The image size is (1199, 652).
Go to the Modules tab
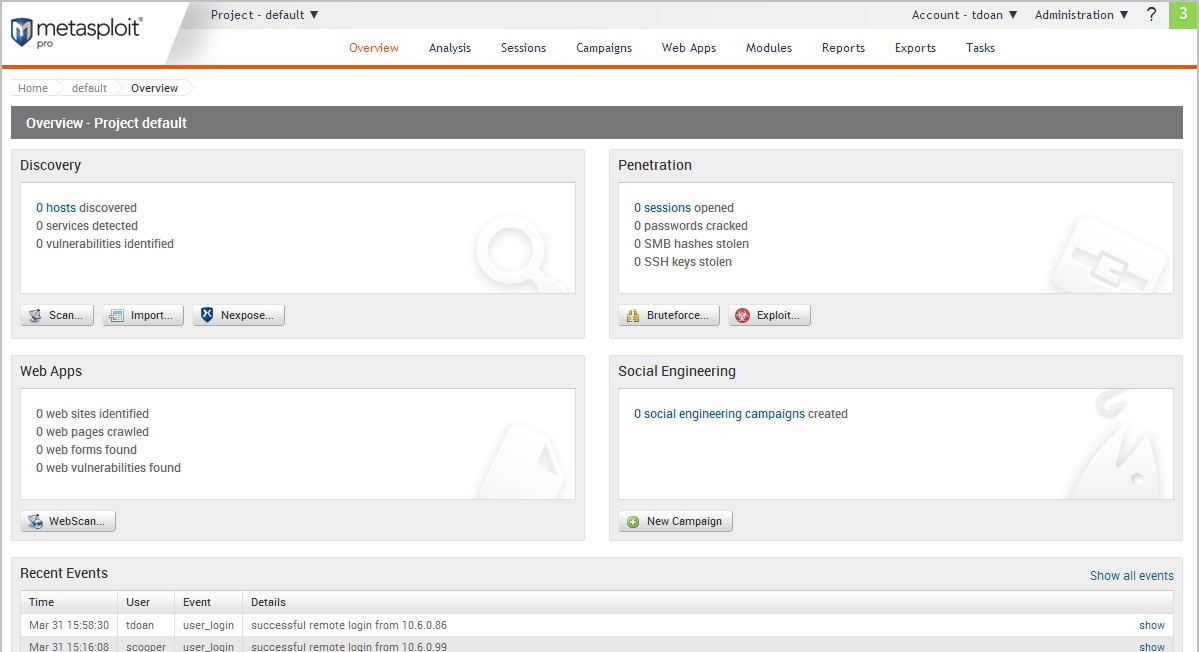coord(768,47)
